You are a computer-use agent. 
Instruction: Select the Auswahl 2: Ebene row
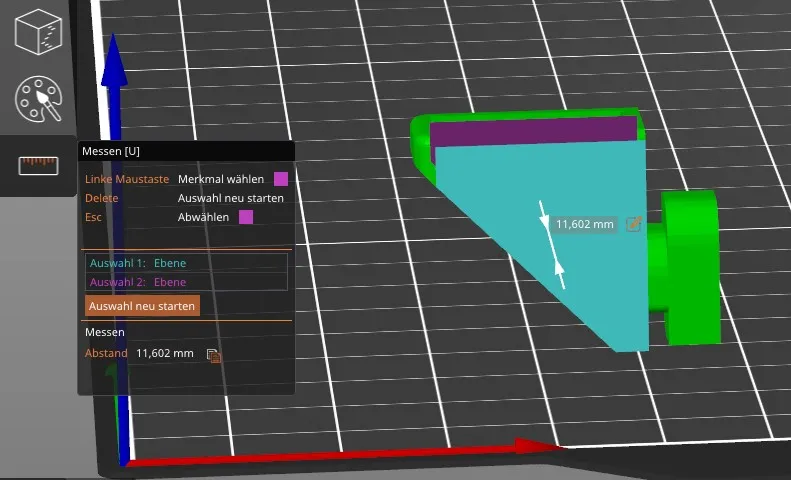[186, 282]
